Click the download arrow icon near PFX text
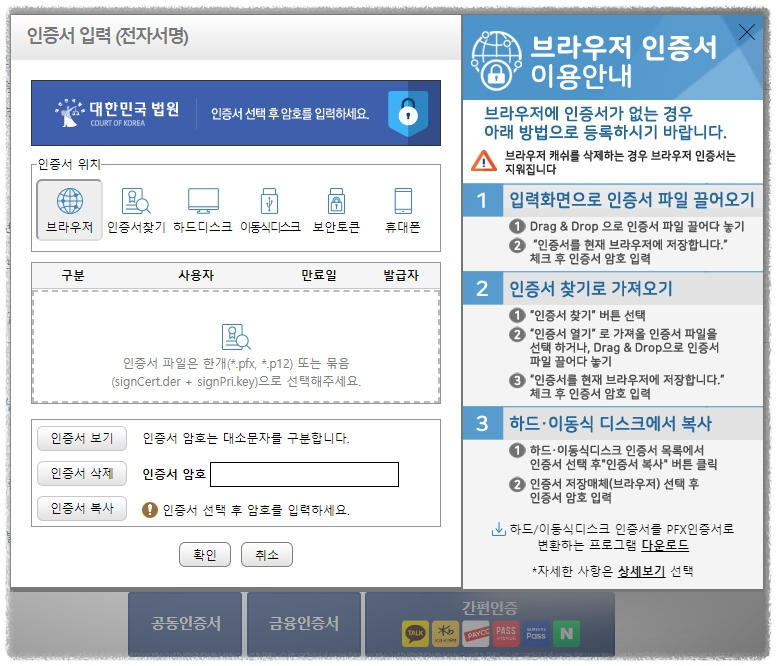The height and width of the screenshot is (666, 777). (498, 530)
